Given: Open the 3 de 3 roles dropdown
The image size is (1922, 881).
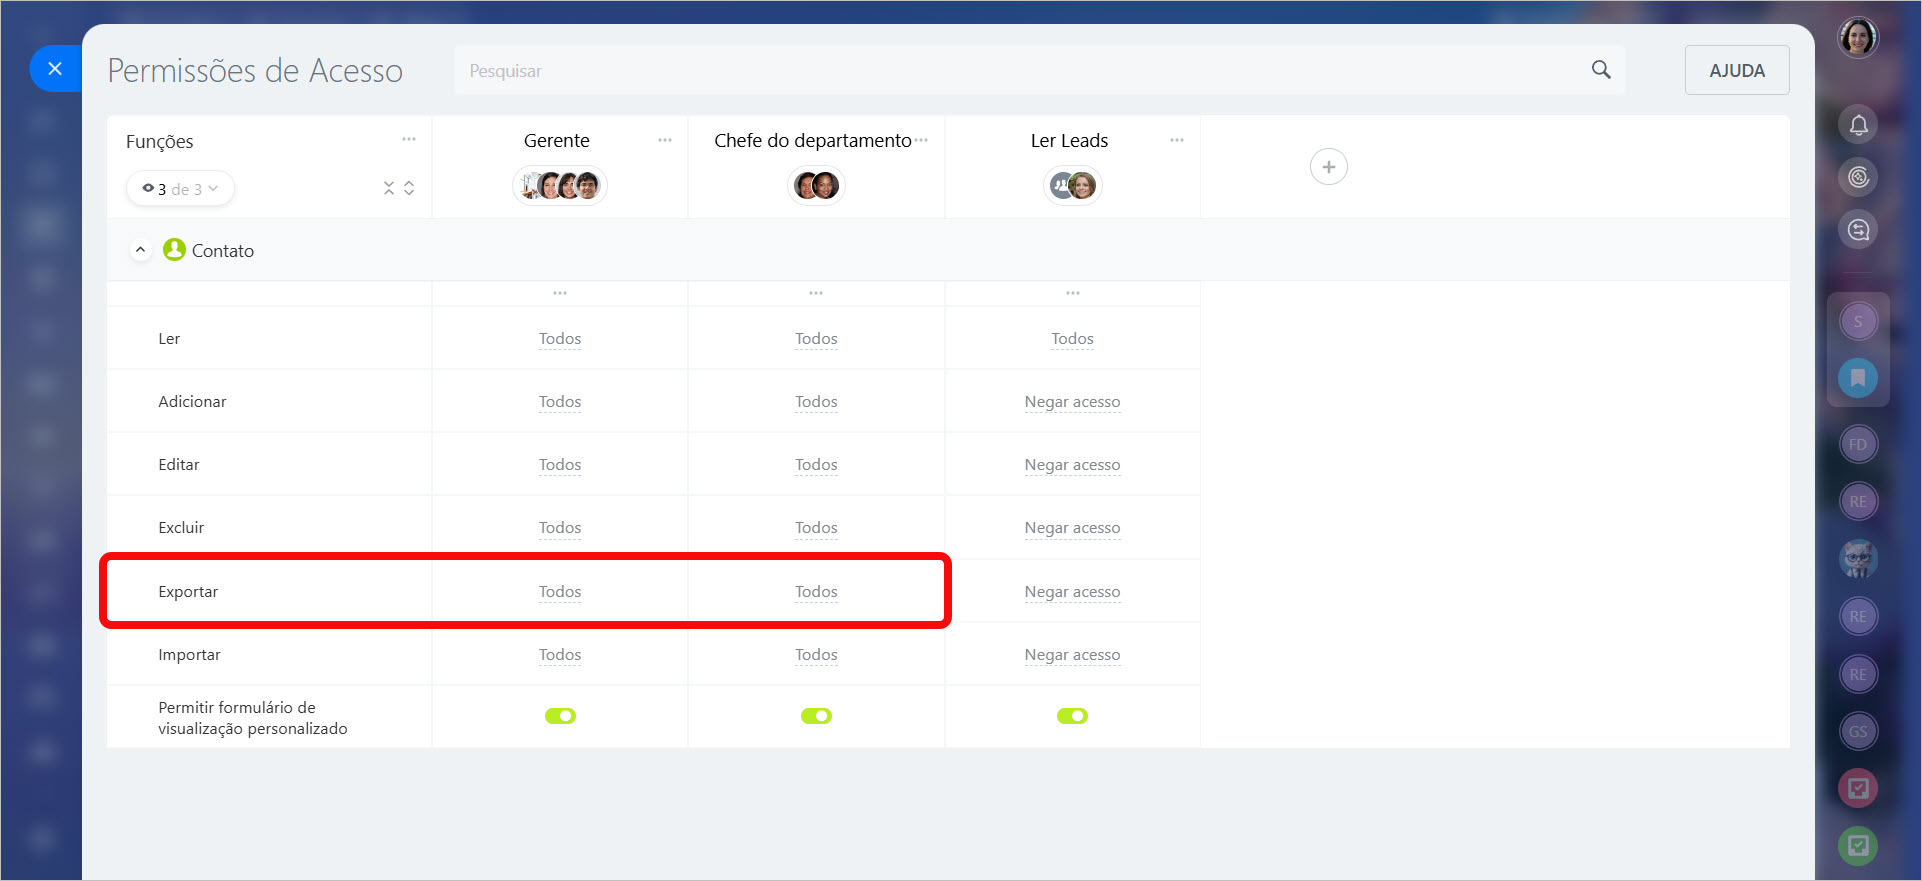Looking at the screenshot, I should coord(180,188).
